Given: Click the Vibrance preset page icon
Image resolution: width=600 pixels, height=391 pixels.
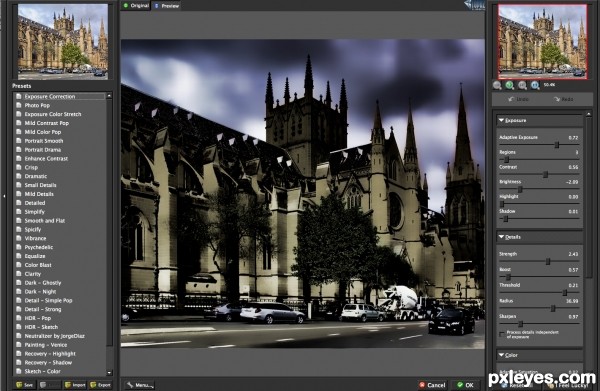Looking at the screenshot, I should (x=18, y=238).
